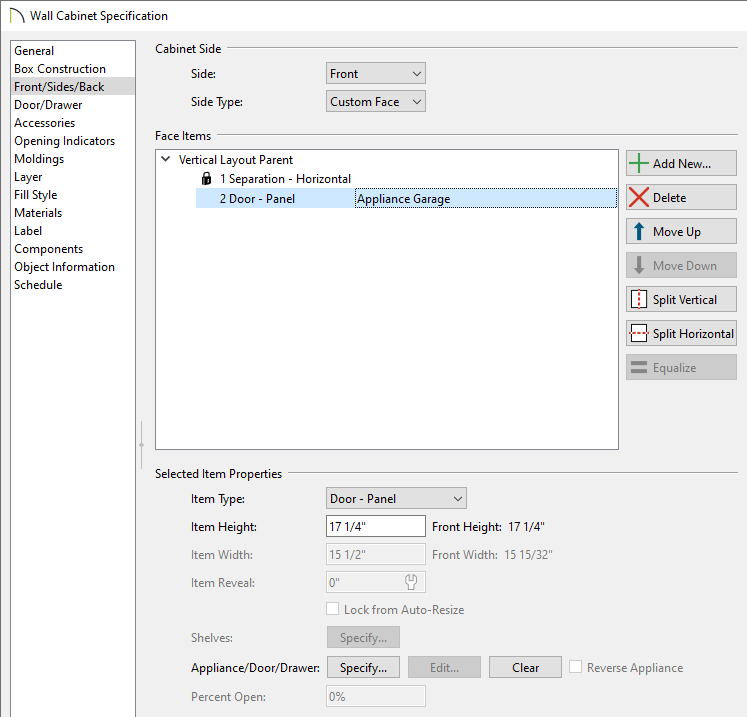Click the panel splitter handle
This screenshot has width=747, height=717.
(141, 444)
